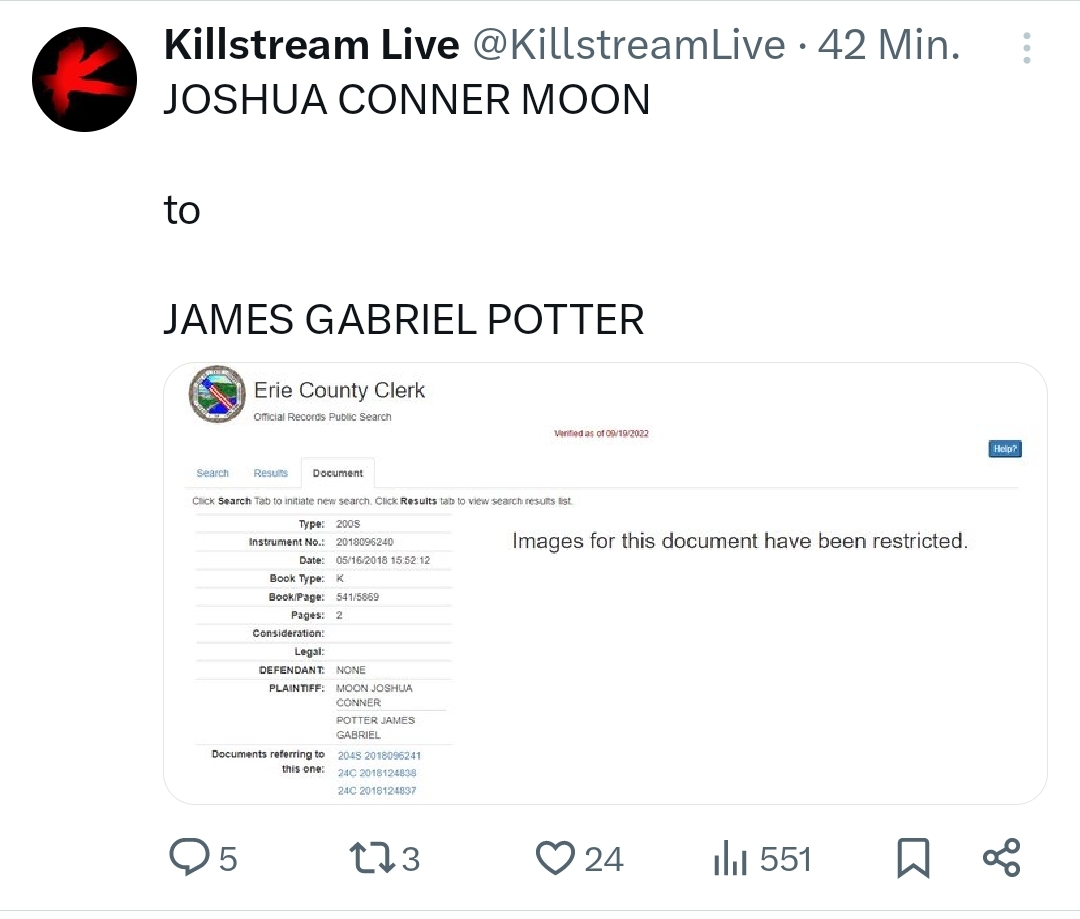
Task: Open the 42 Min. timestamp
Action: point(889,45)
